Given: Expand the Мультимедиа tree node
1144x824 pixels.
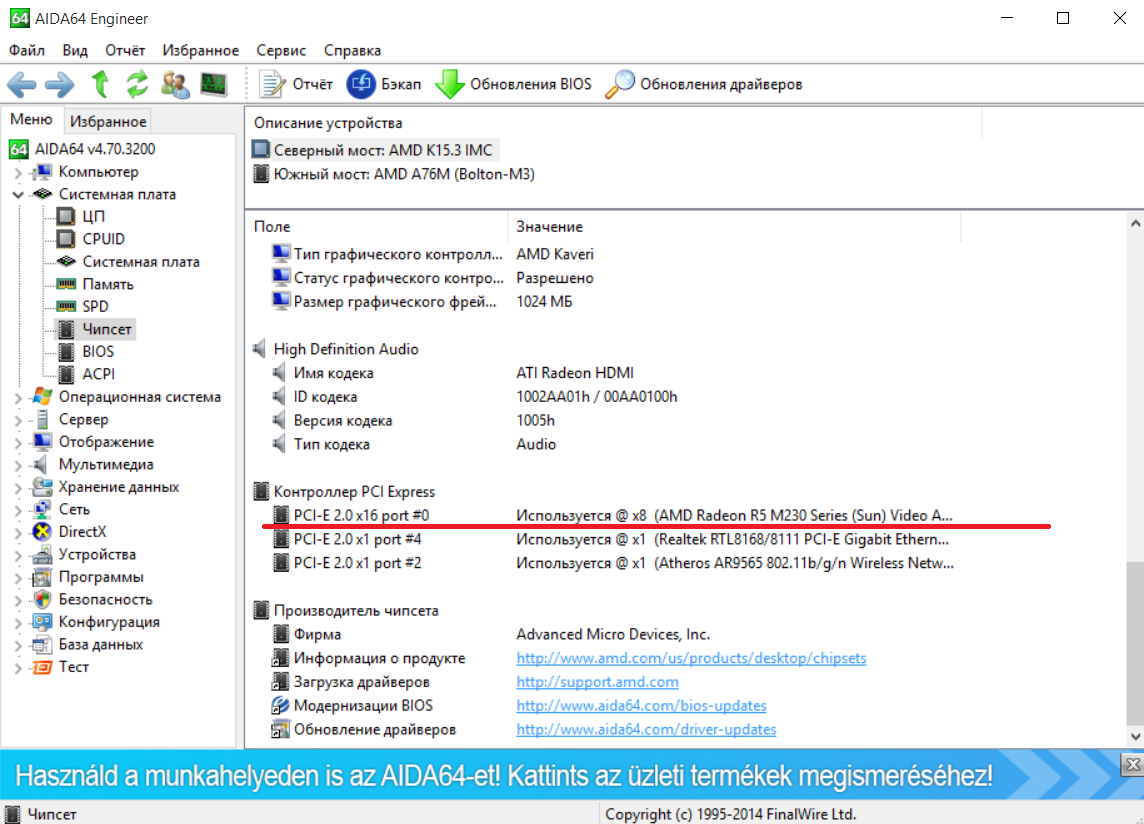Looking at the screenshot, I should tap(18, 466).
